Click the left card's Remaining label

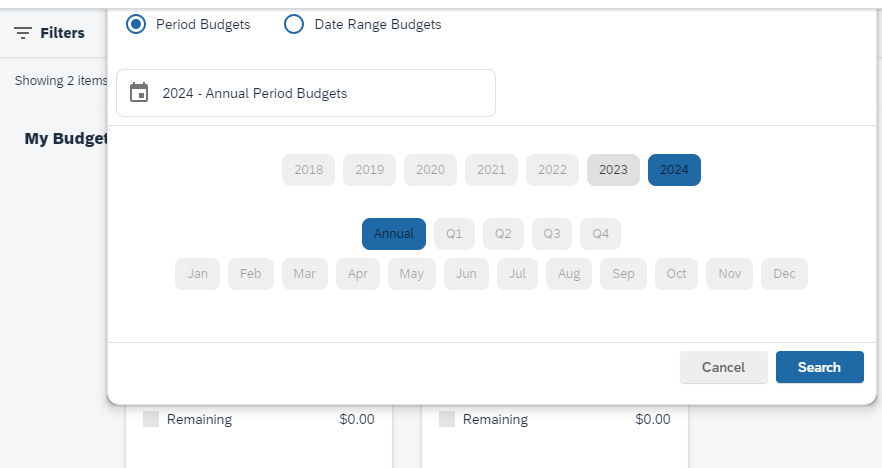coord(199,420)
